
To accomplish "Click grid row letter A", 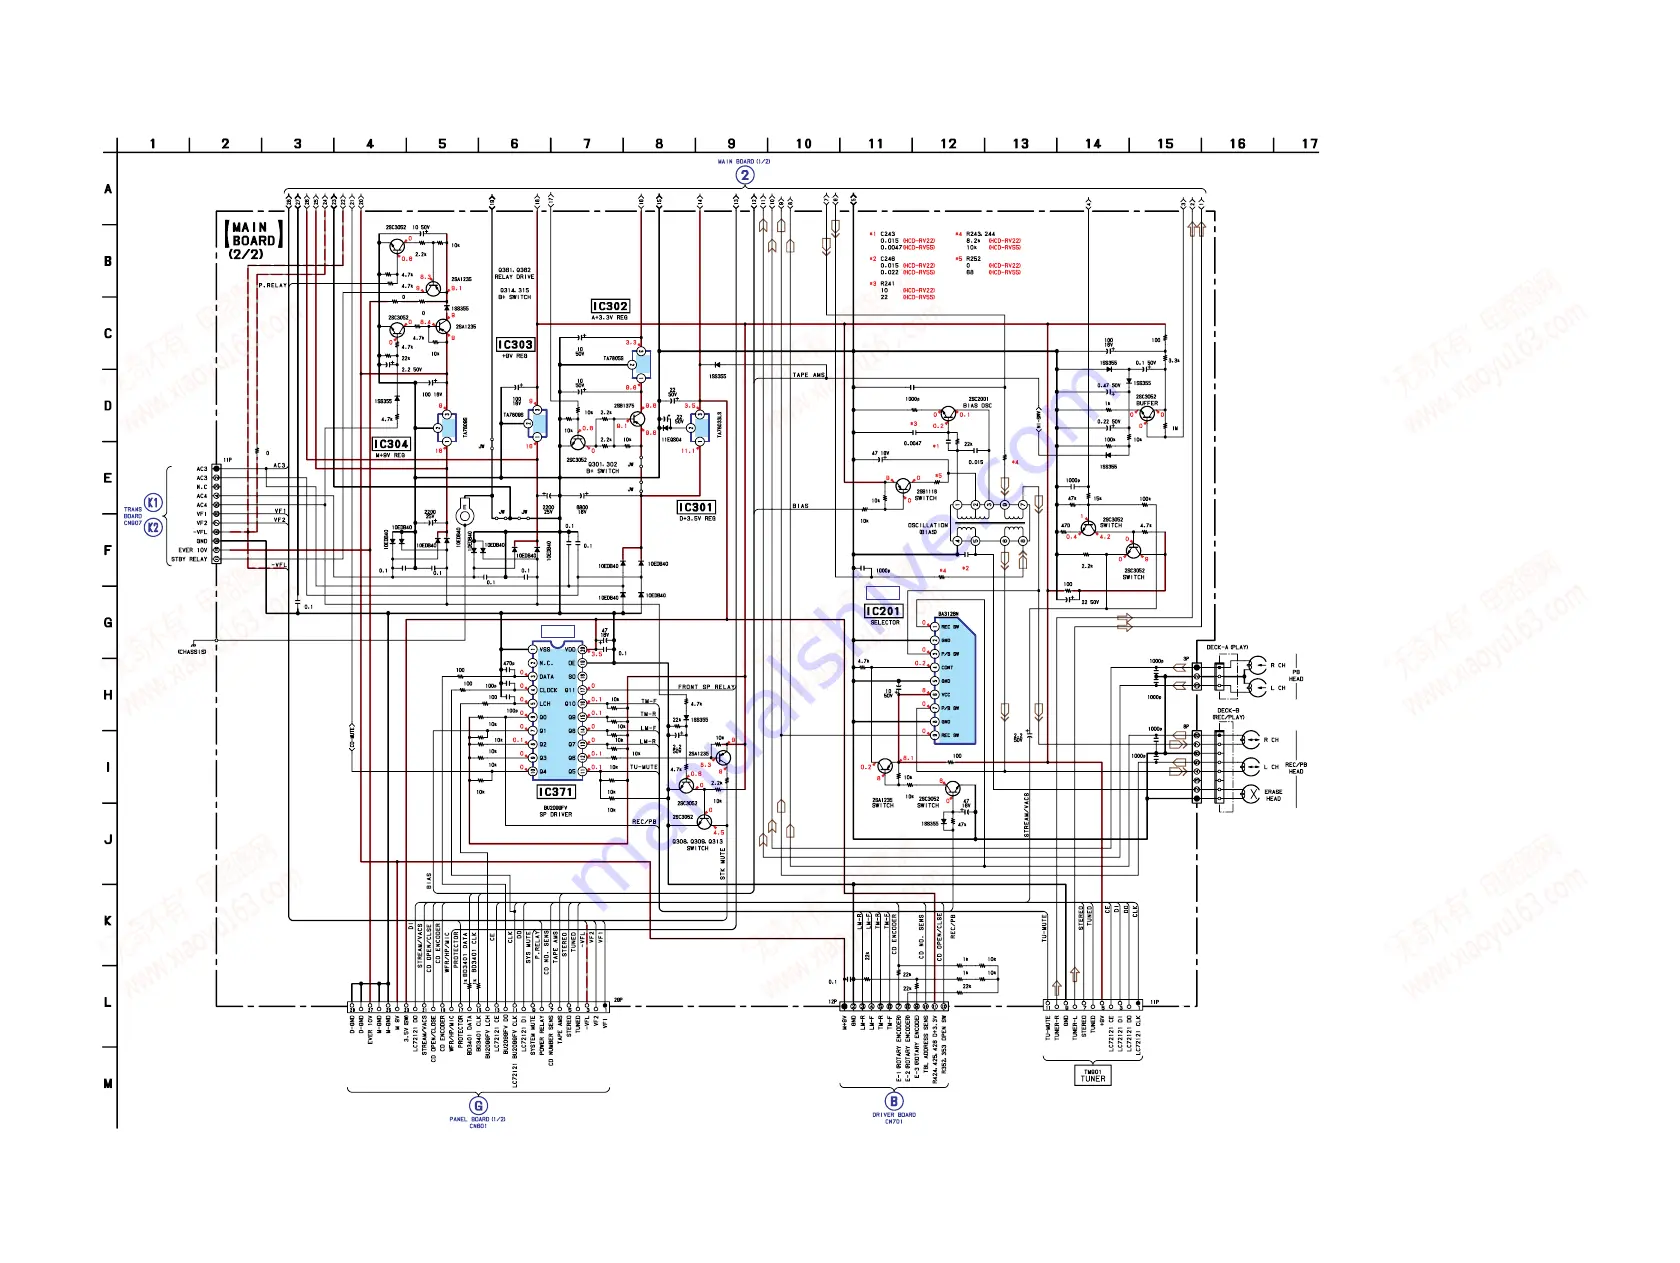I will coord(108,189).
